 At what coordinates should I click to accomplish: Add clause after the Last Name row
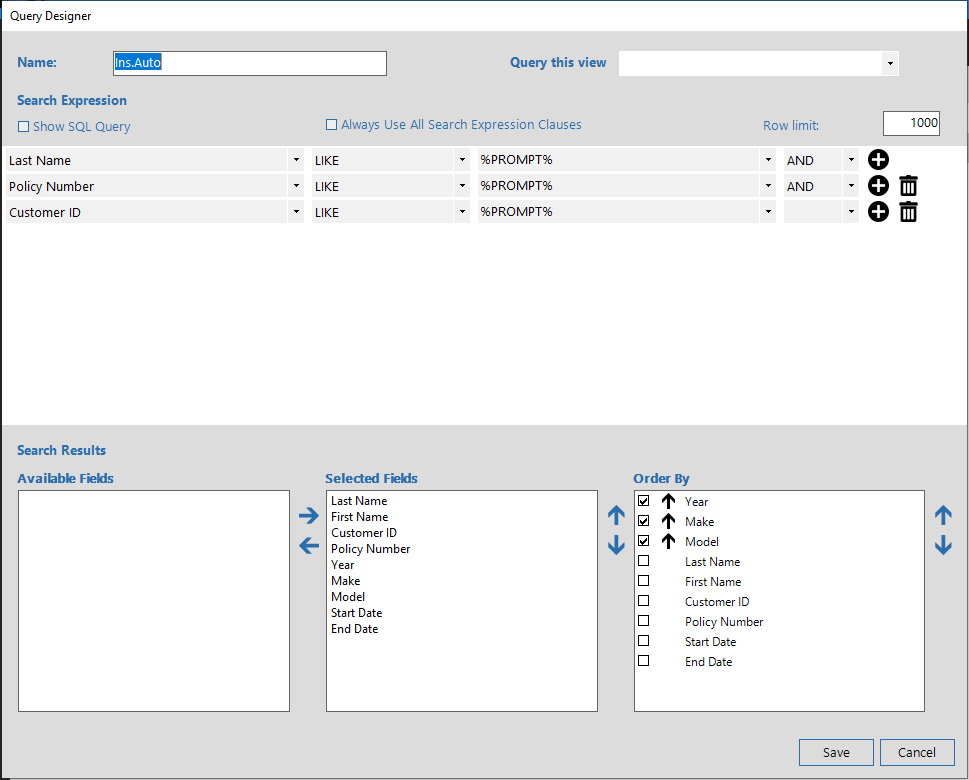878,160
